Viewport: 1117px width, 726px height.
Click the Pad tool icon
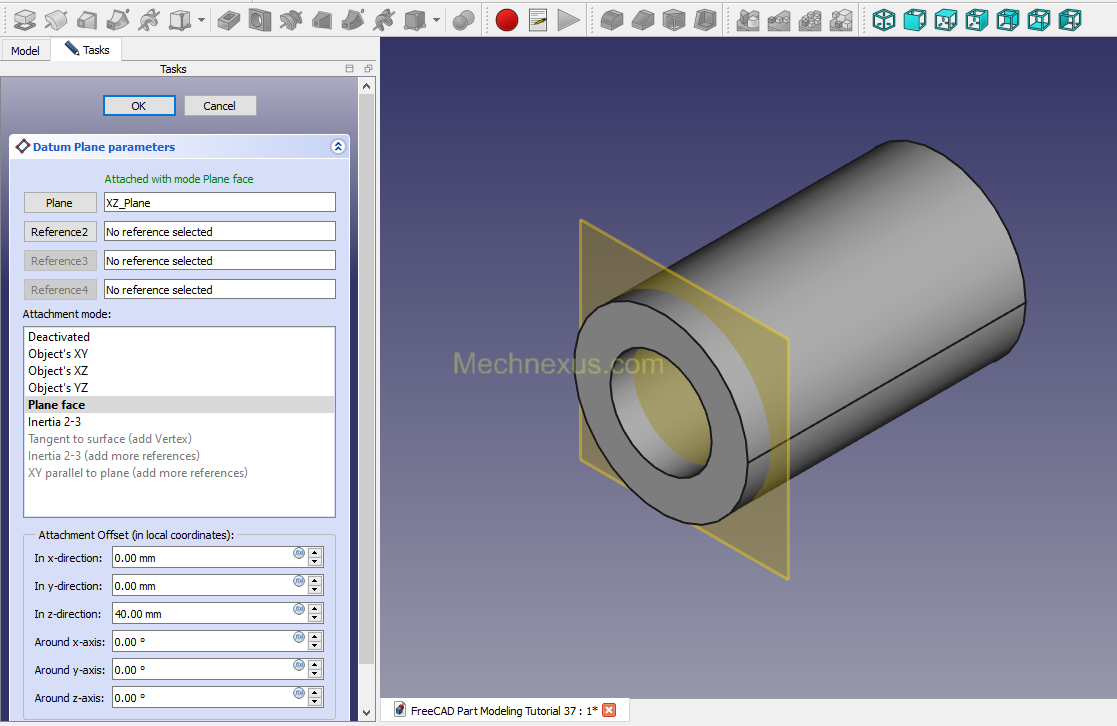click(x=24, y=19)
